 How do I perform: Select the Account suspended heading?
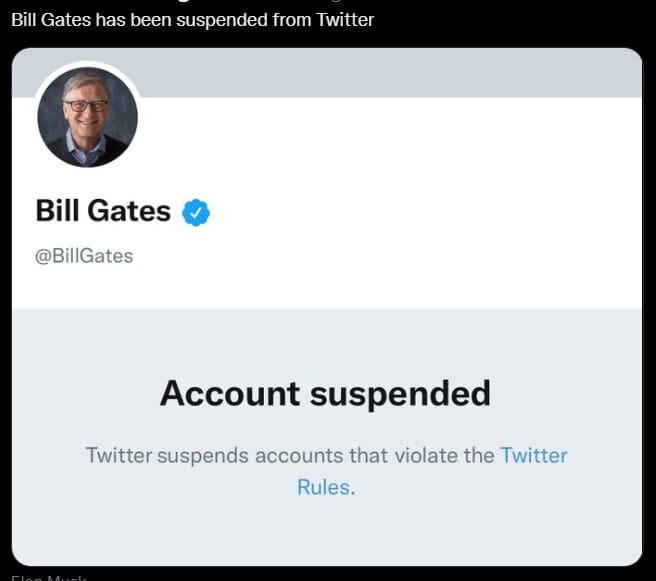click(325, 393)
